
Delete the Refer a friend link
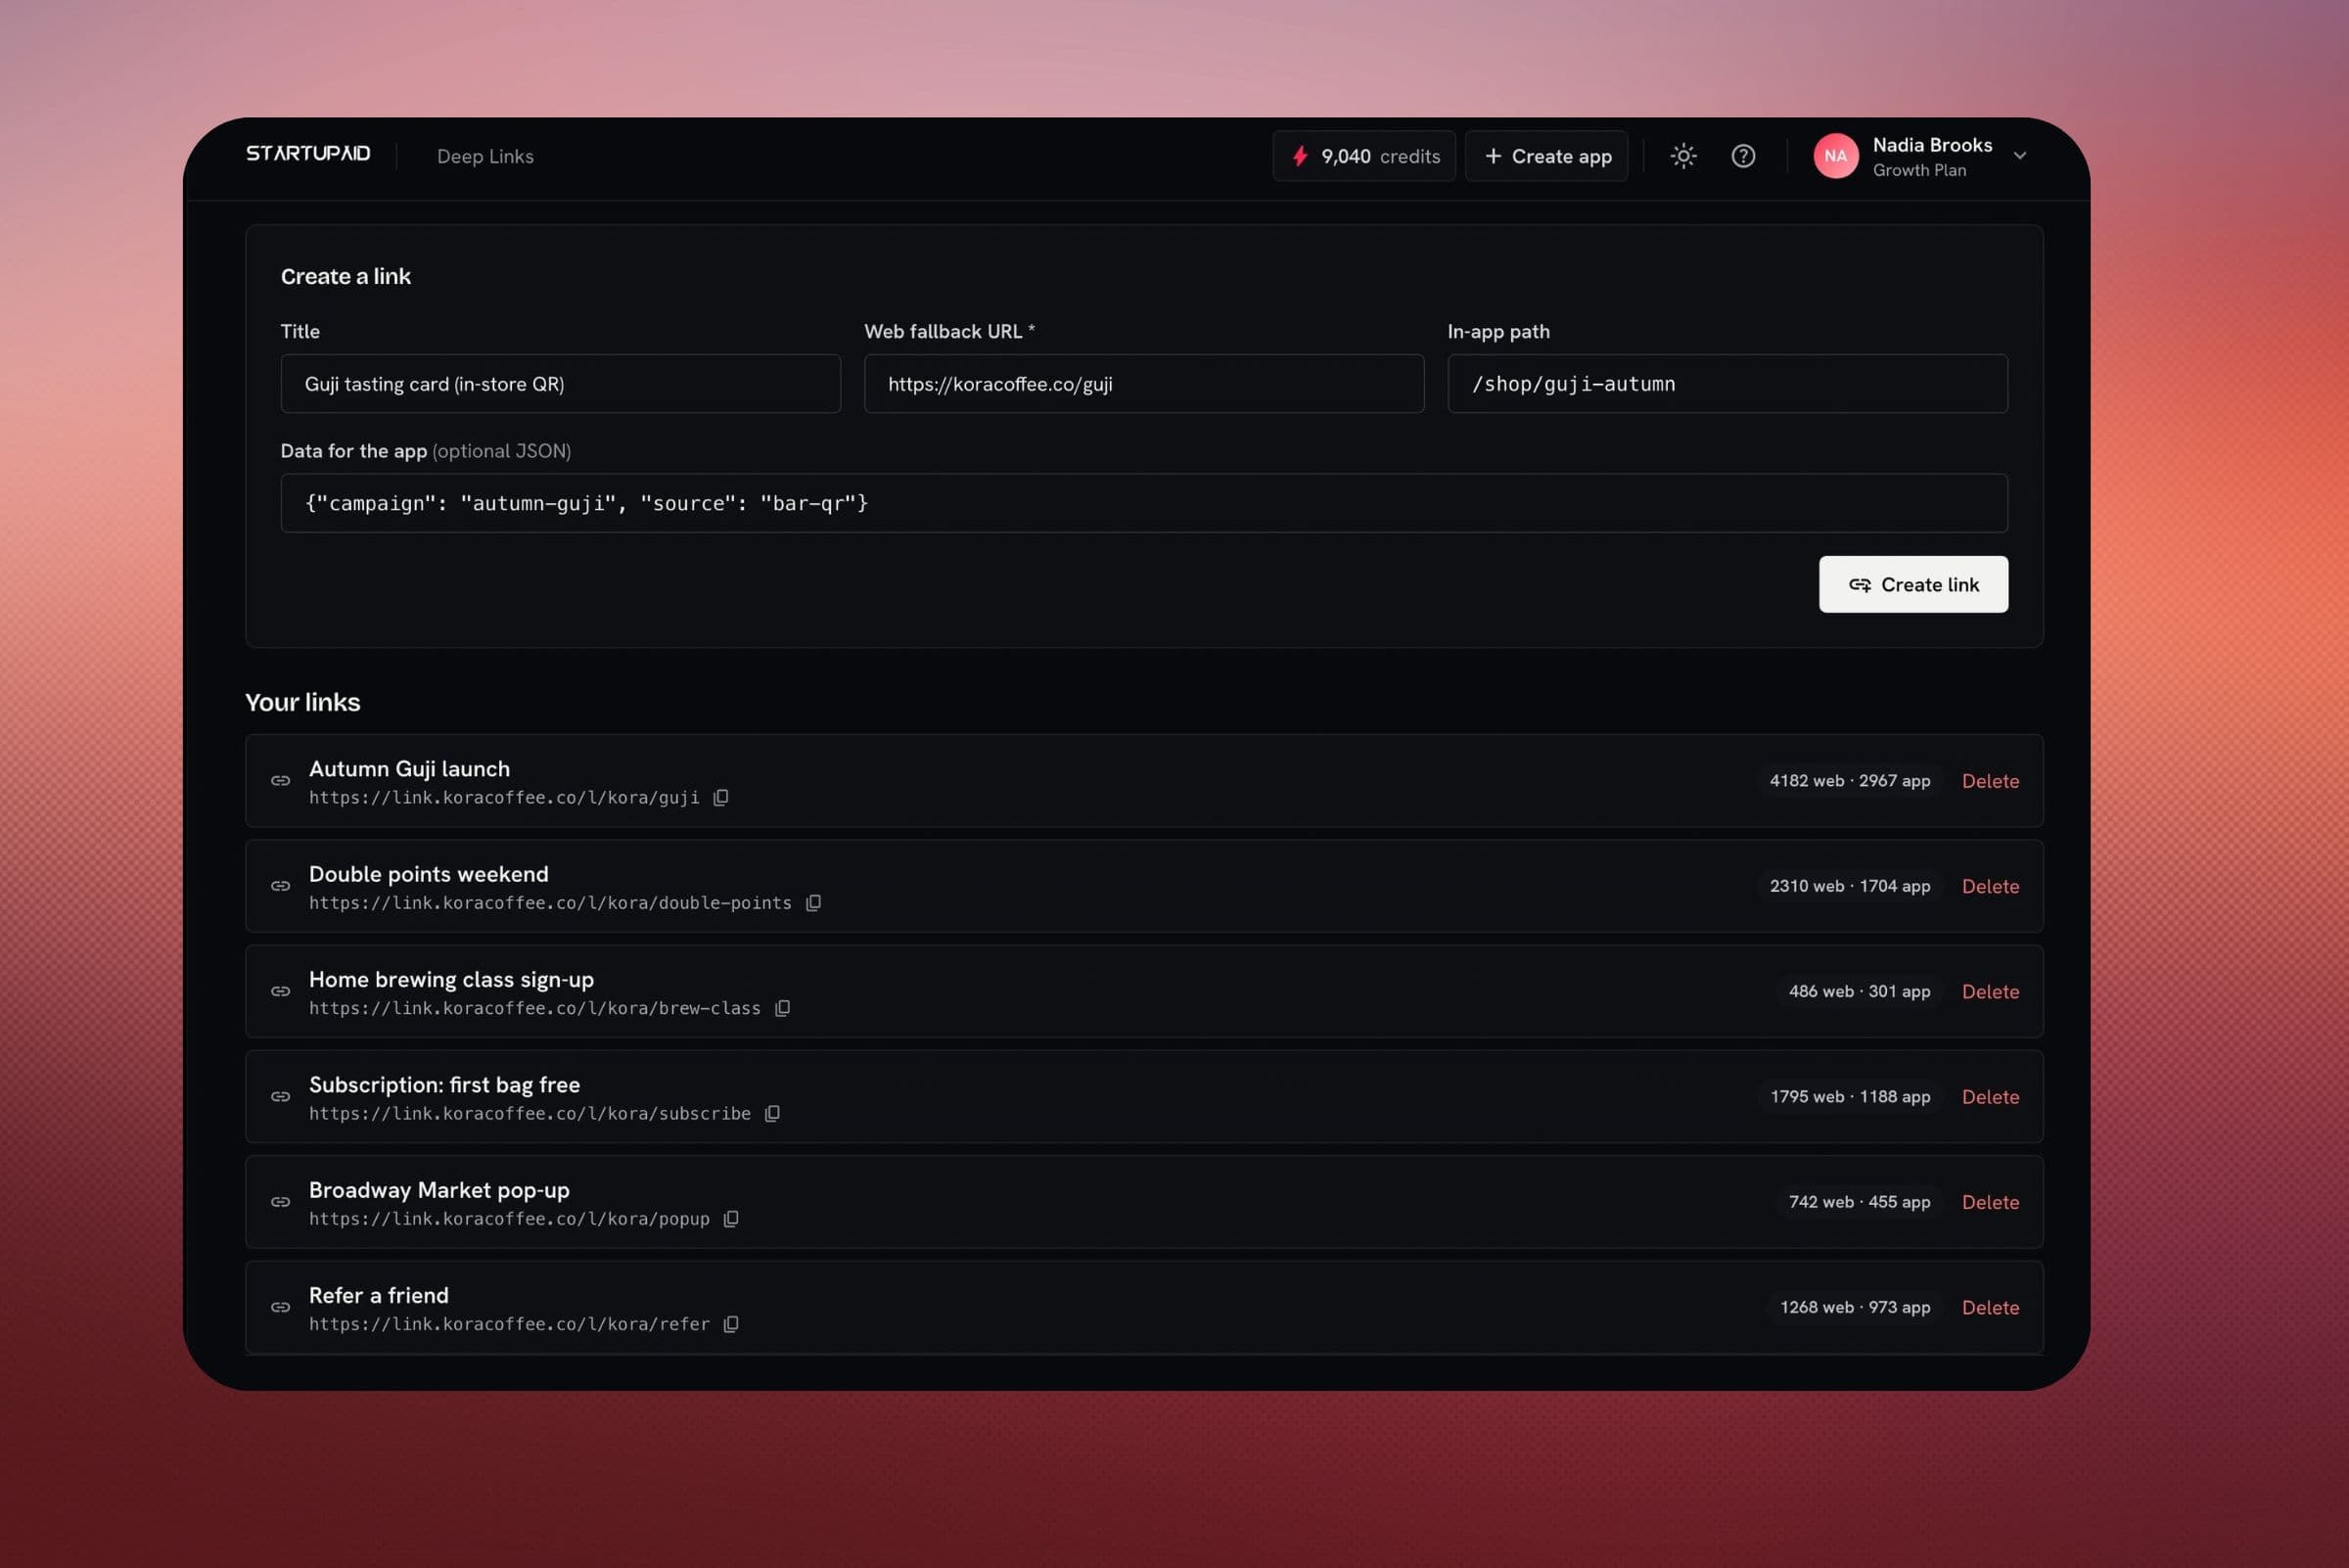1990,1307
